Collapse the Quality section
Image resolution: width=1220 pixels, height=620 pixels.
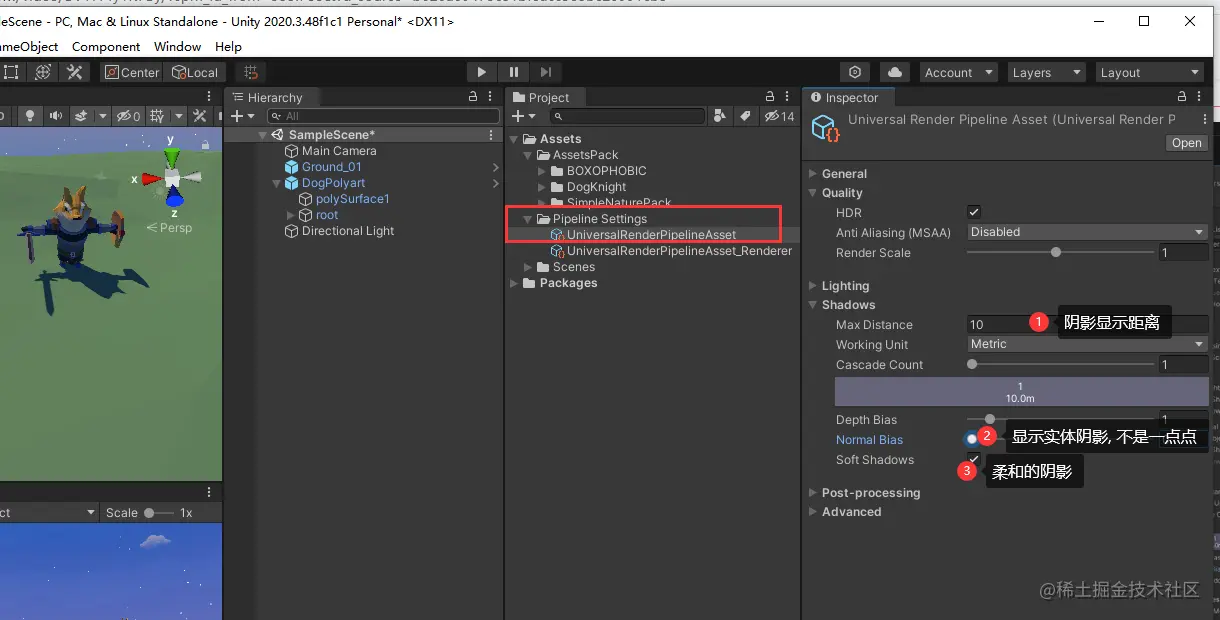click(812, 193)
